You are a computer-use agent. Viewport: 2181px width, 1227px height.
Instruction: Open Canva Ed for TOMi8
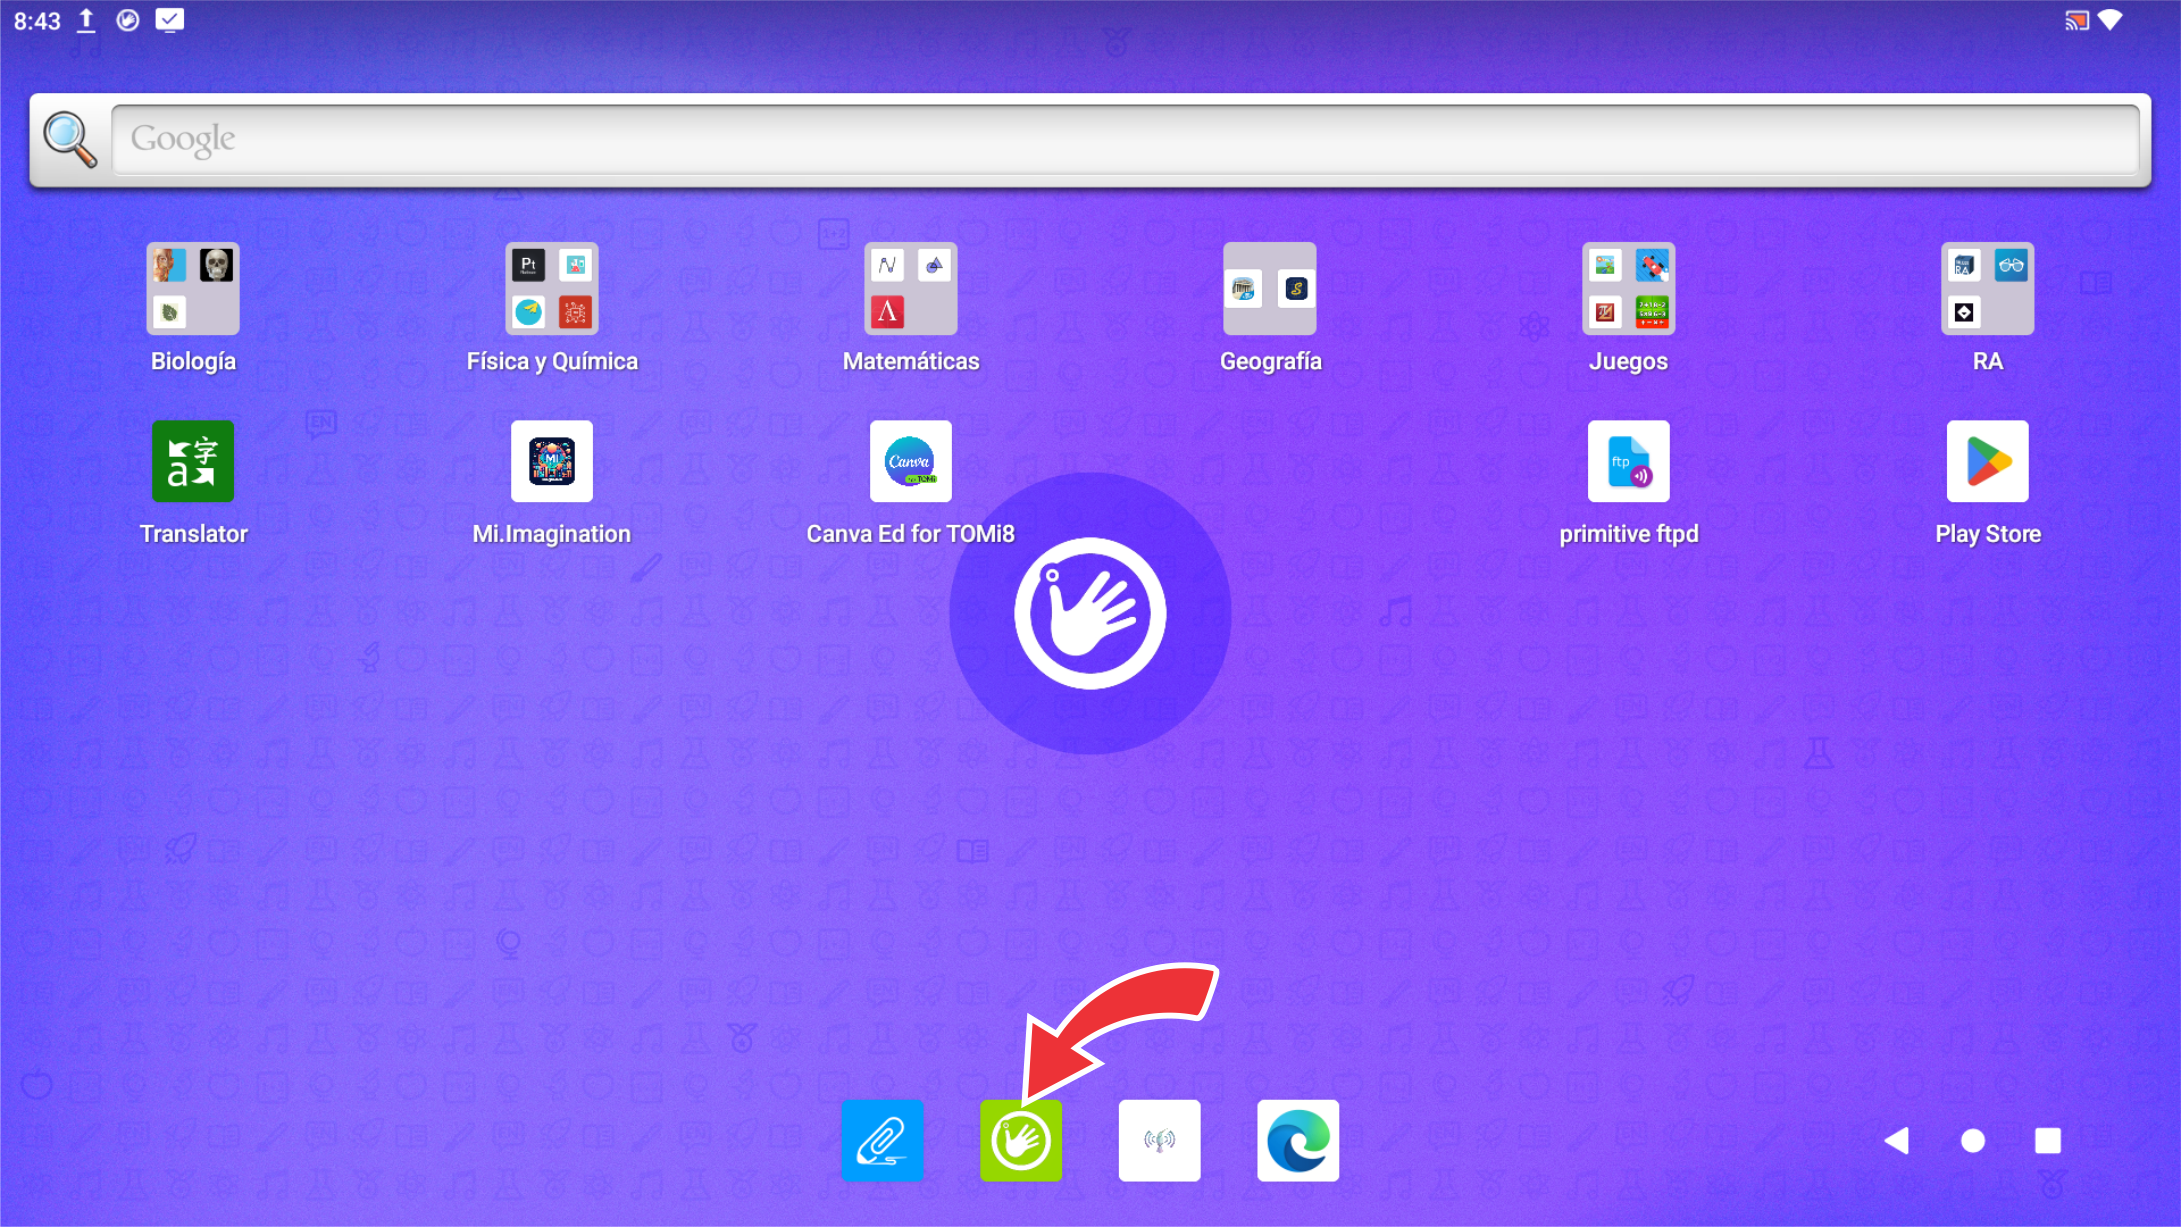pyautogui.click(x=910, y=462)
